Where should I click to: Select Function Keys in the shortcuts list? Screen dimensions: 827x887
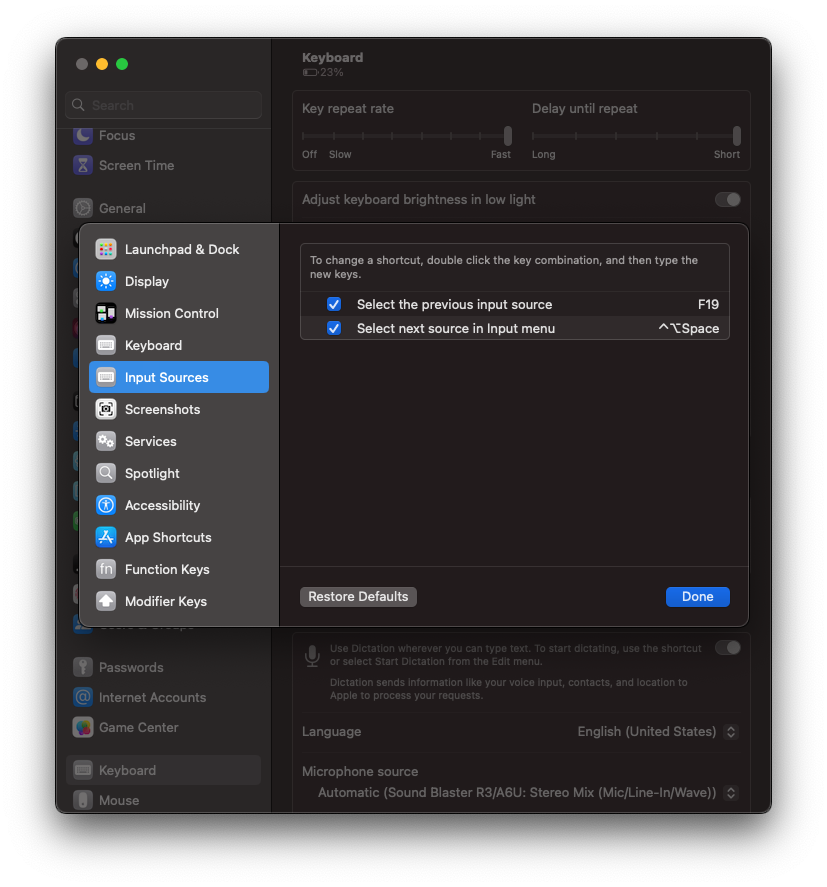tap(166, 569)
